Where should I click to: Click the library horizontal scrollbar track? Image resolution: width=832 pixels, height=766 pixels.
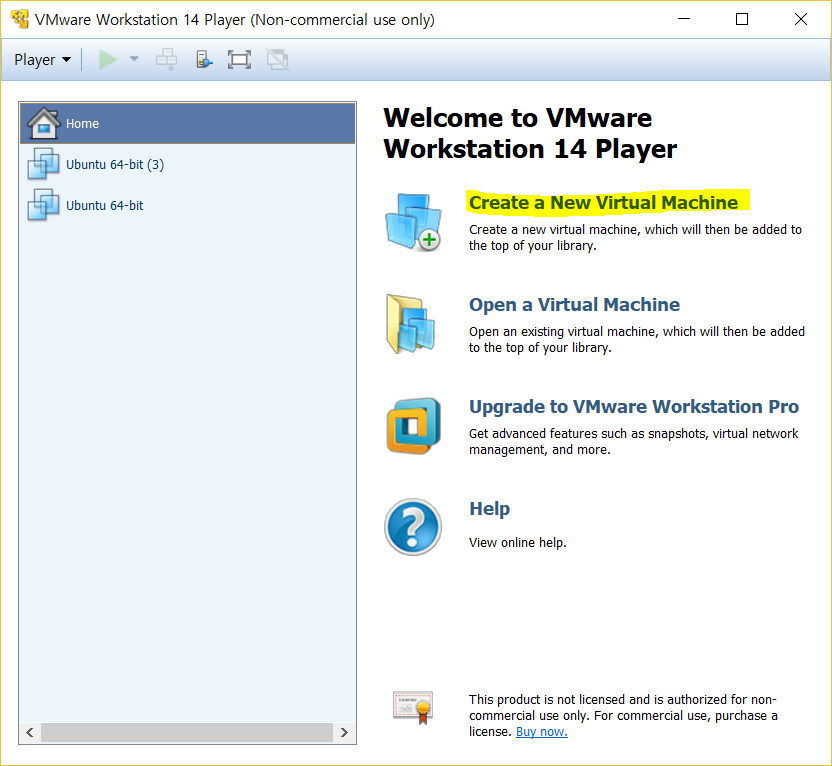(187, 733)
